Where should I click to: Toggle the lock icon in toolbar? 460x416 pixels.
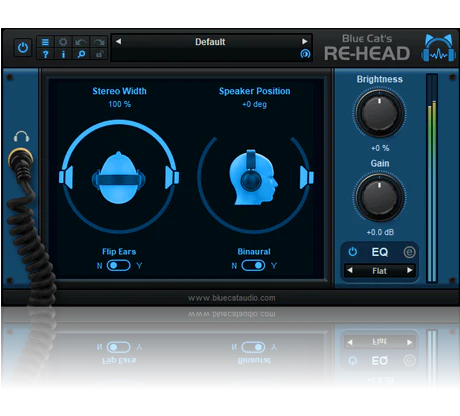(x=99, y=54)
